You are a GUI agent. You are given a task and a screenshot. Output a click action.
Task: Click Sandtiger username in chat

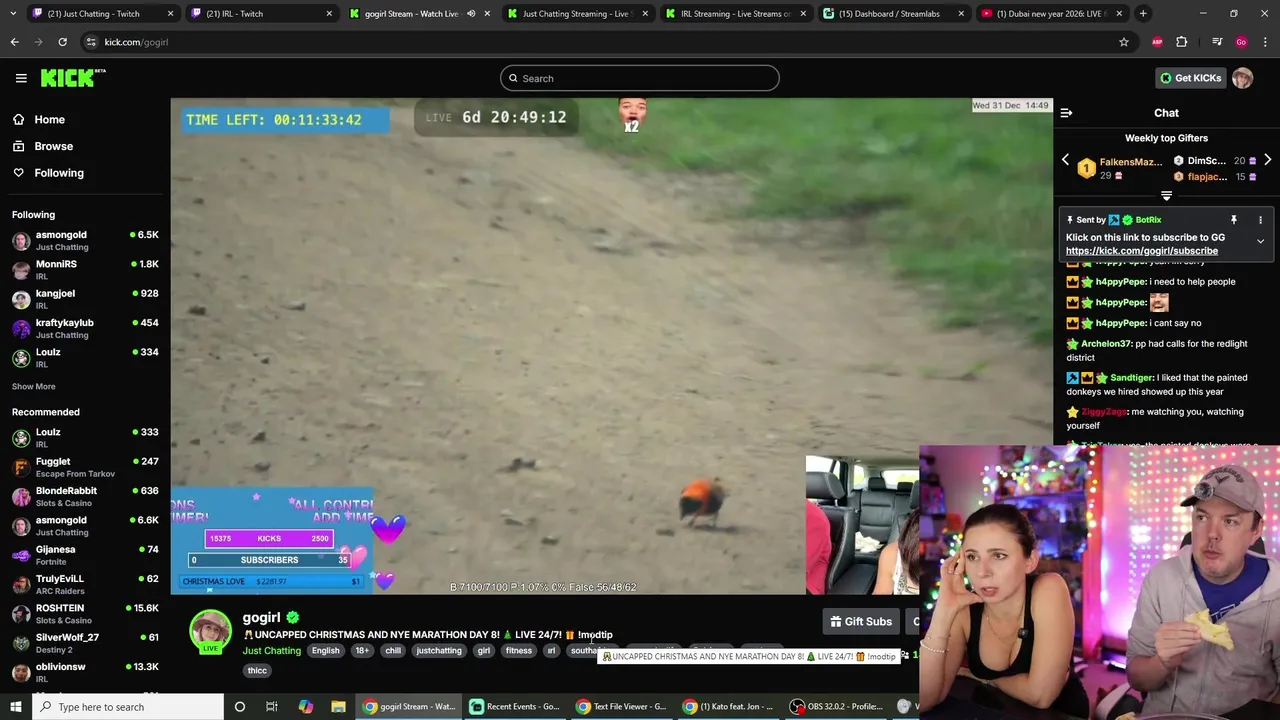click(1131, 378)
